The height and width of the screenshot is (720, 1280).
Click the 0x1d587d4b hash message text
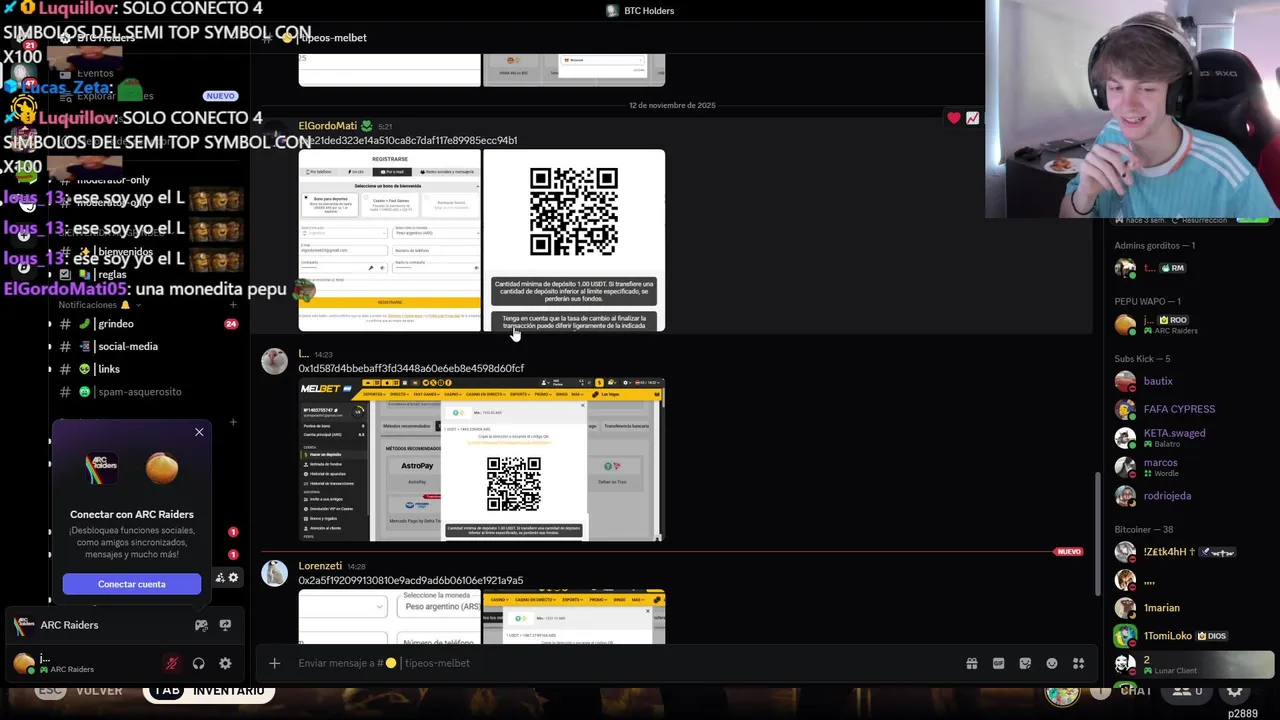pyautogui.click(x=411, y=368)
